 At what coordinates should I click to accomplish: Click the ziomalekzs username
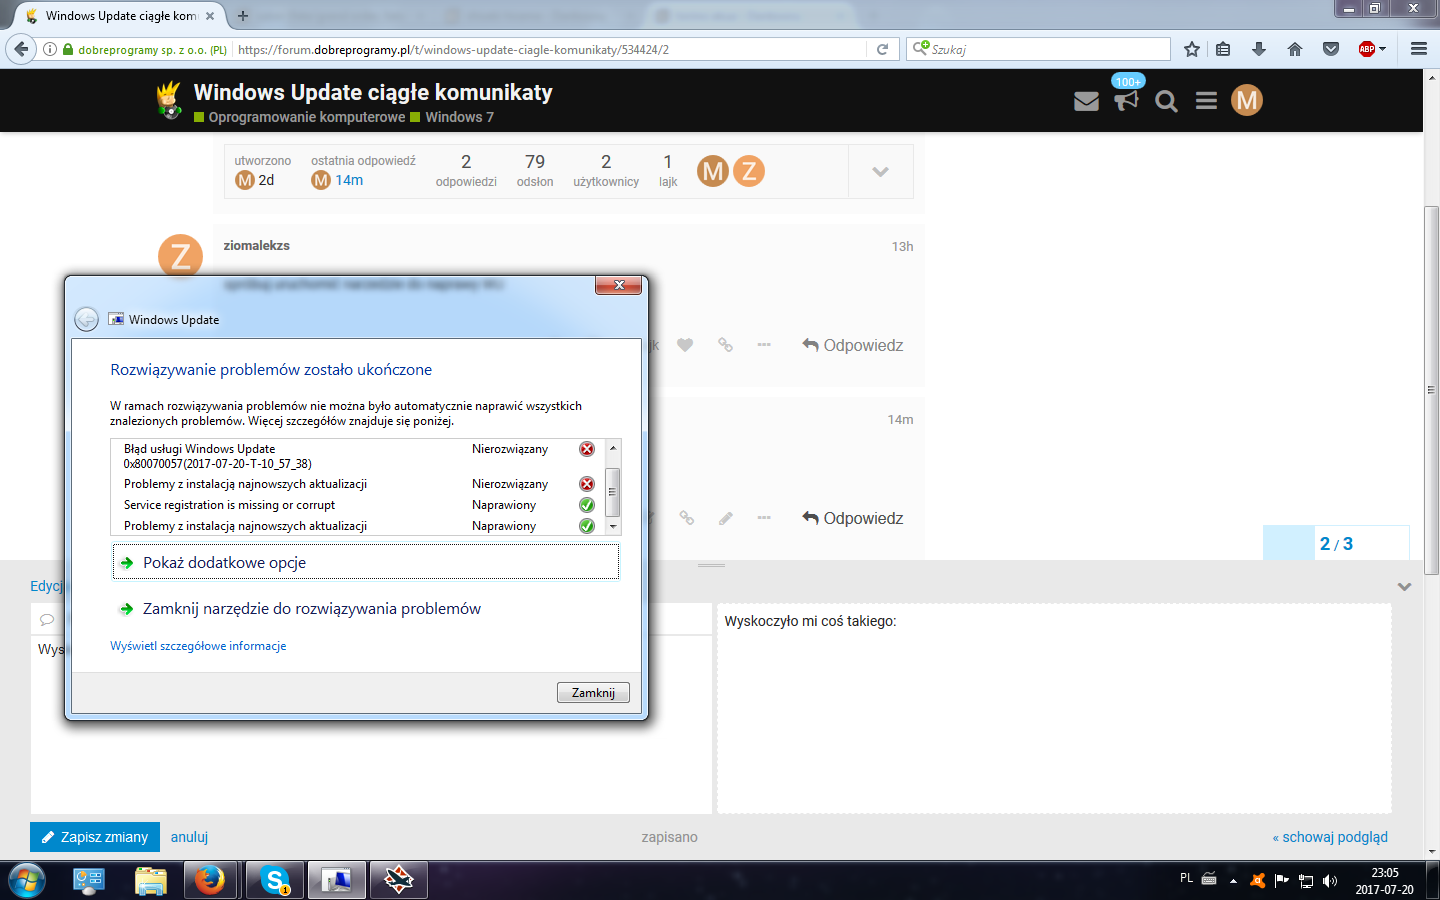[x=257, y=245]
